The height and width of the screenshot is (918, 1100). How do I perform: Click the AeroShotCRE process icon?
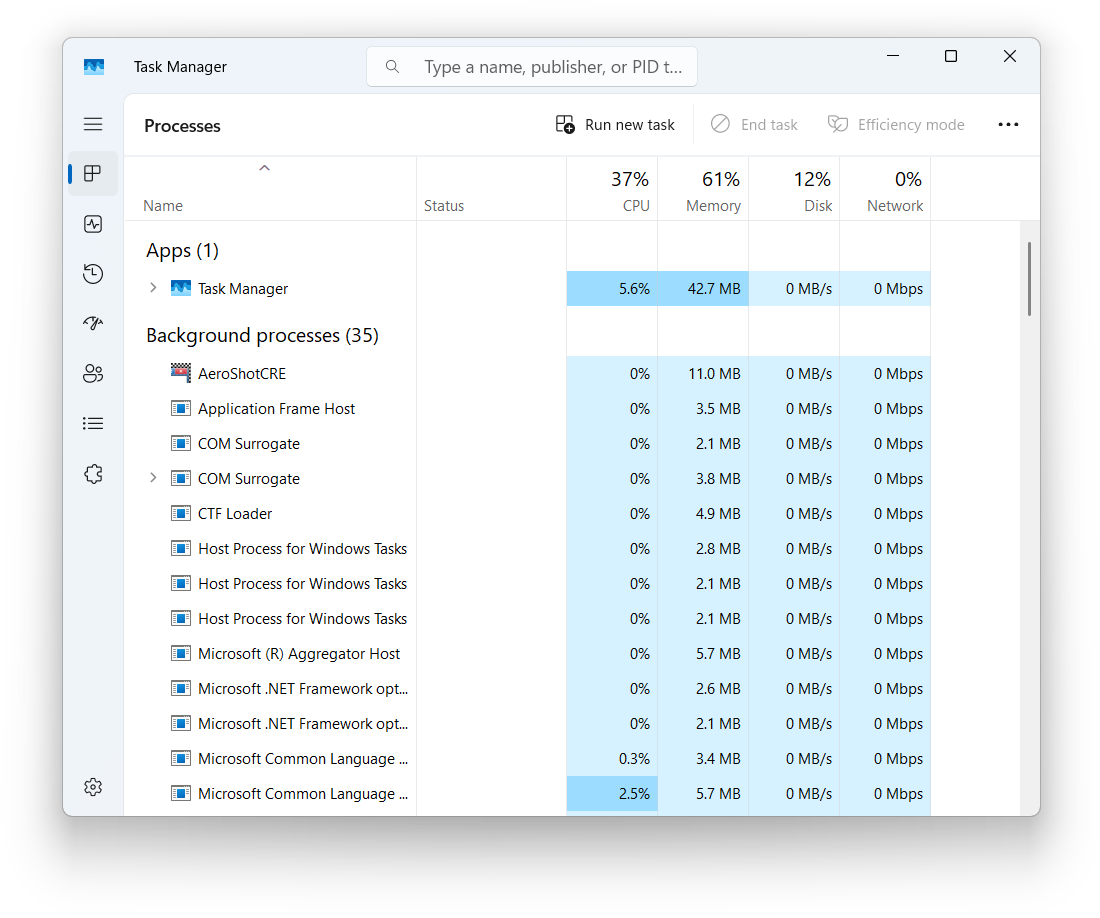tap(181, 373)
